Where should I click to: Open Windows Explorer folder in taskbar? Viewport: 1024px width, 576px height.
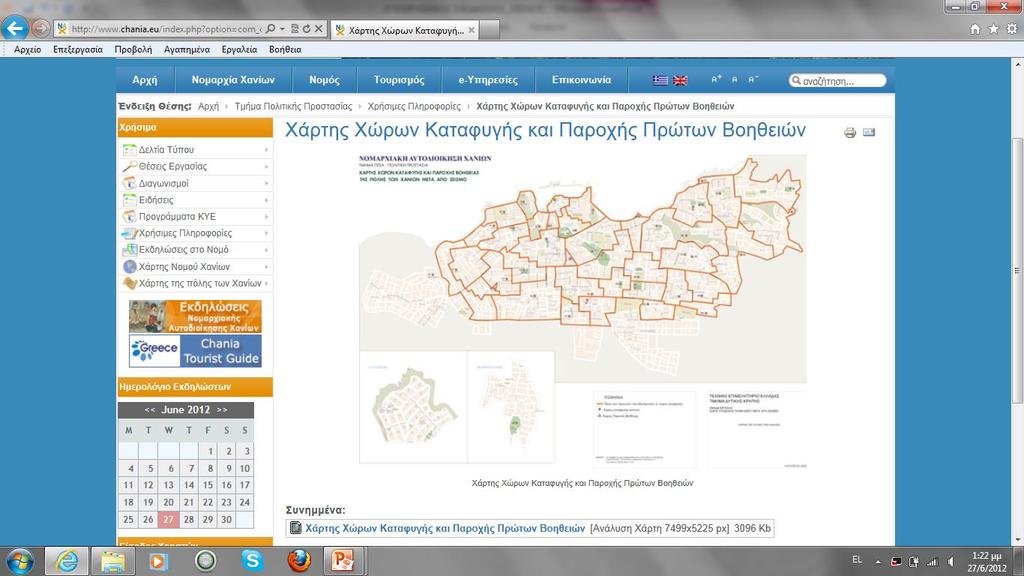[x=113, y=561]
